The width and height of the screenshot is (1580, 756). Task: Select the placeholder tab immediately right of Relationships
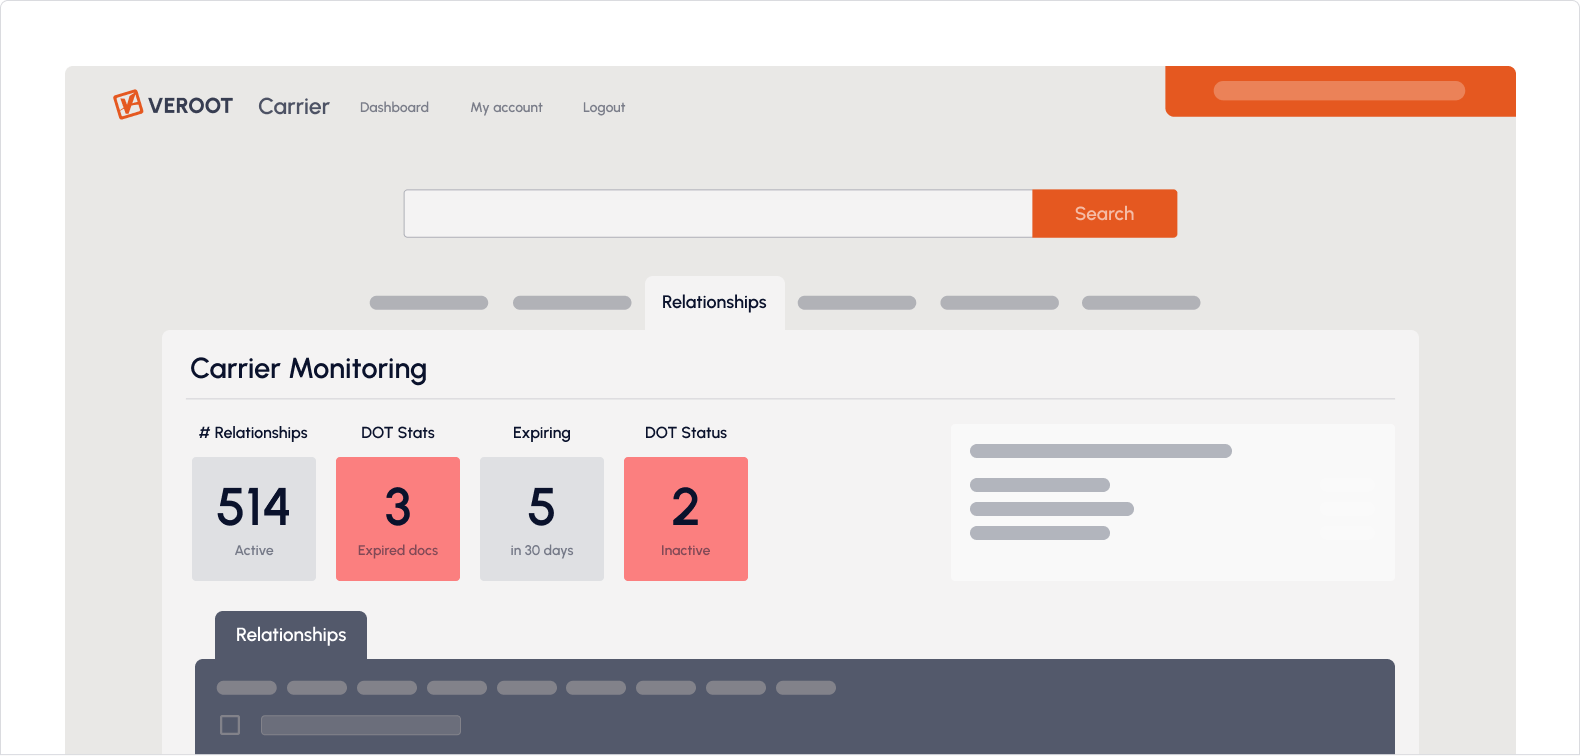857,303
